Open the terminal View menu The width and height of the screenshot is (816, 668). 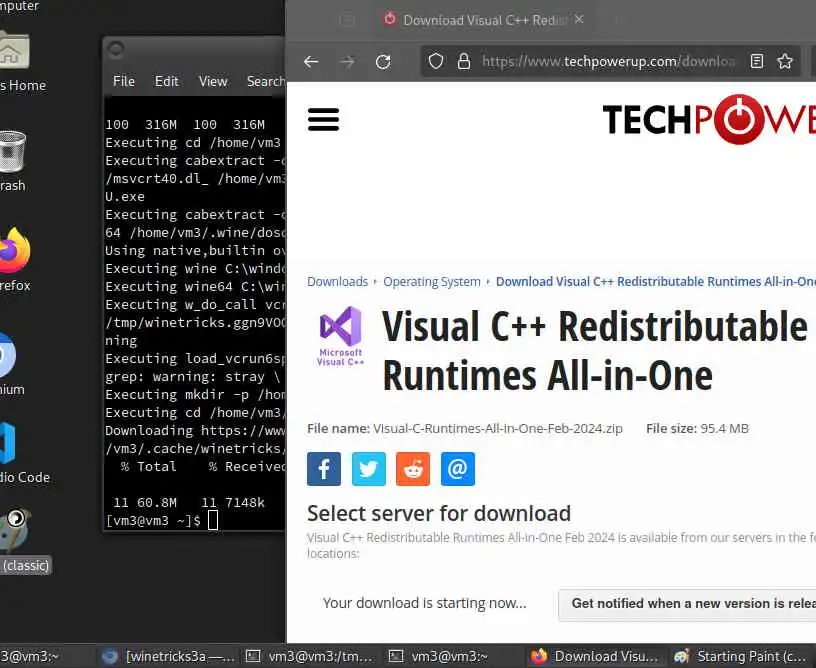coord(213,82)
